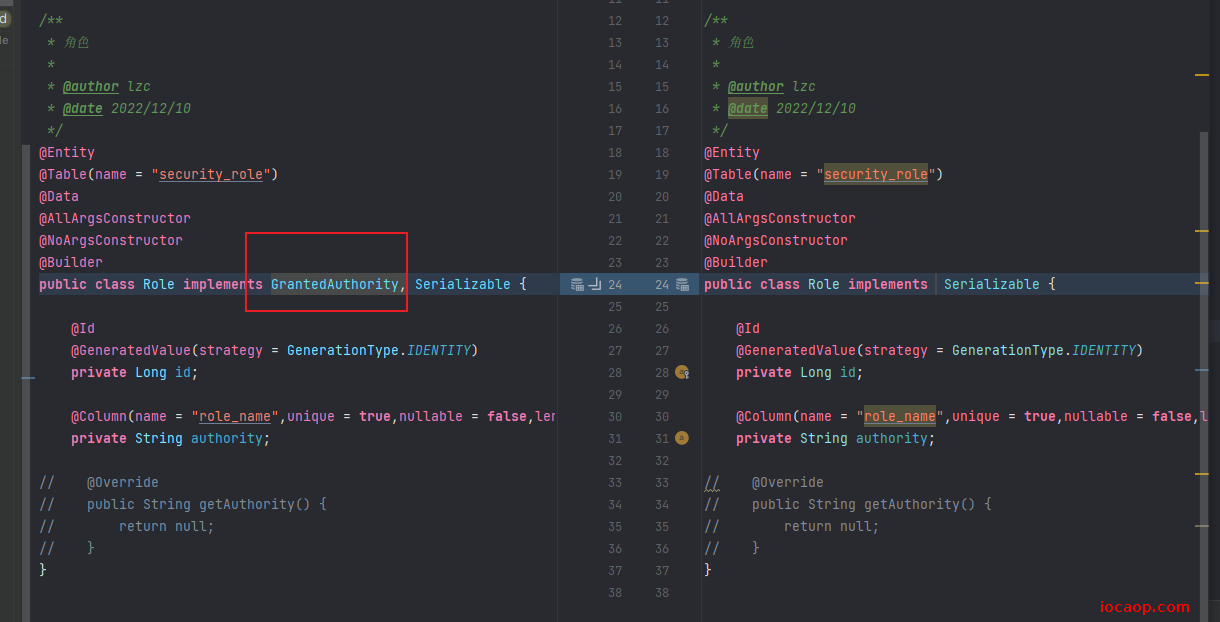Click @Entity annotation in the right pane
Image resolution: width=1220 pixels, height=622 pixels.
(732, 153)
